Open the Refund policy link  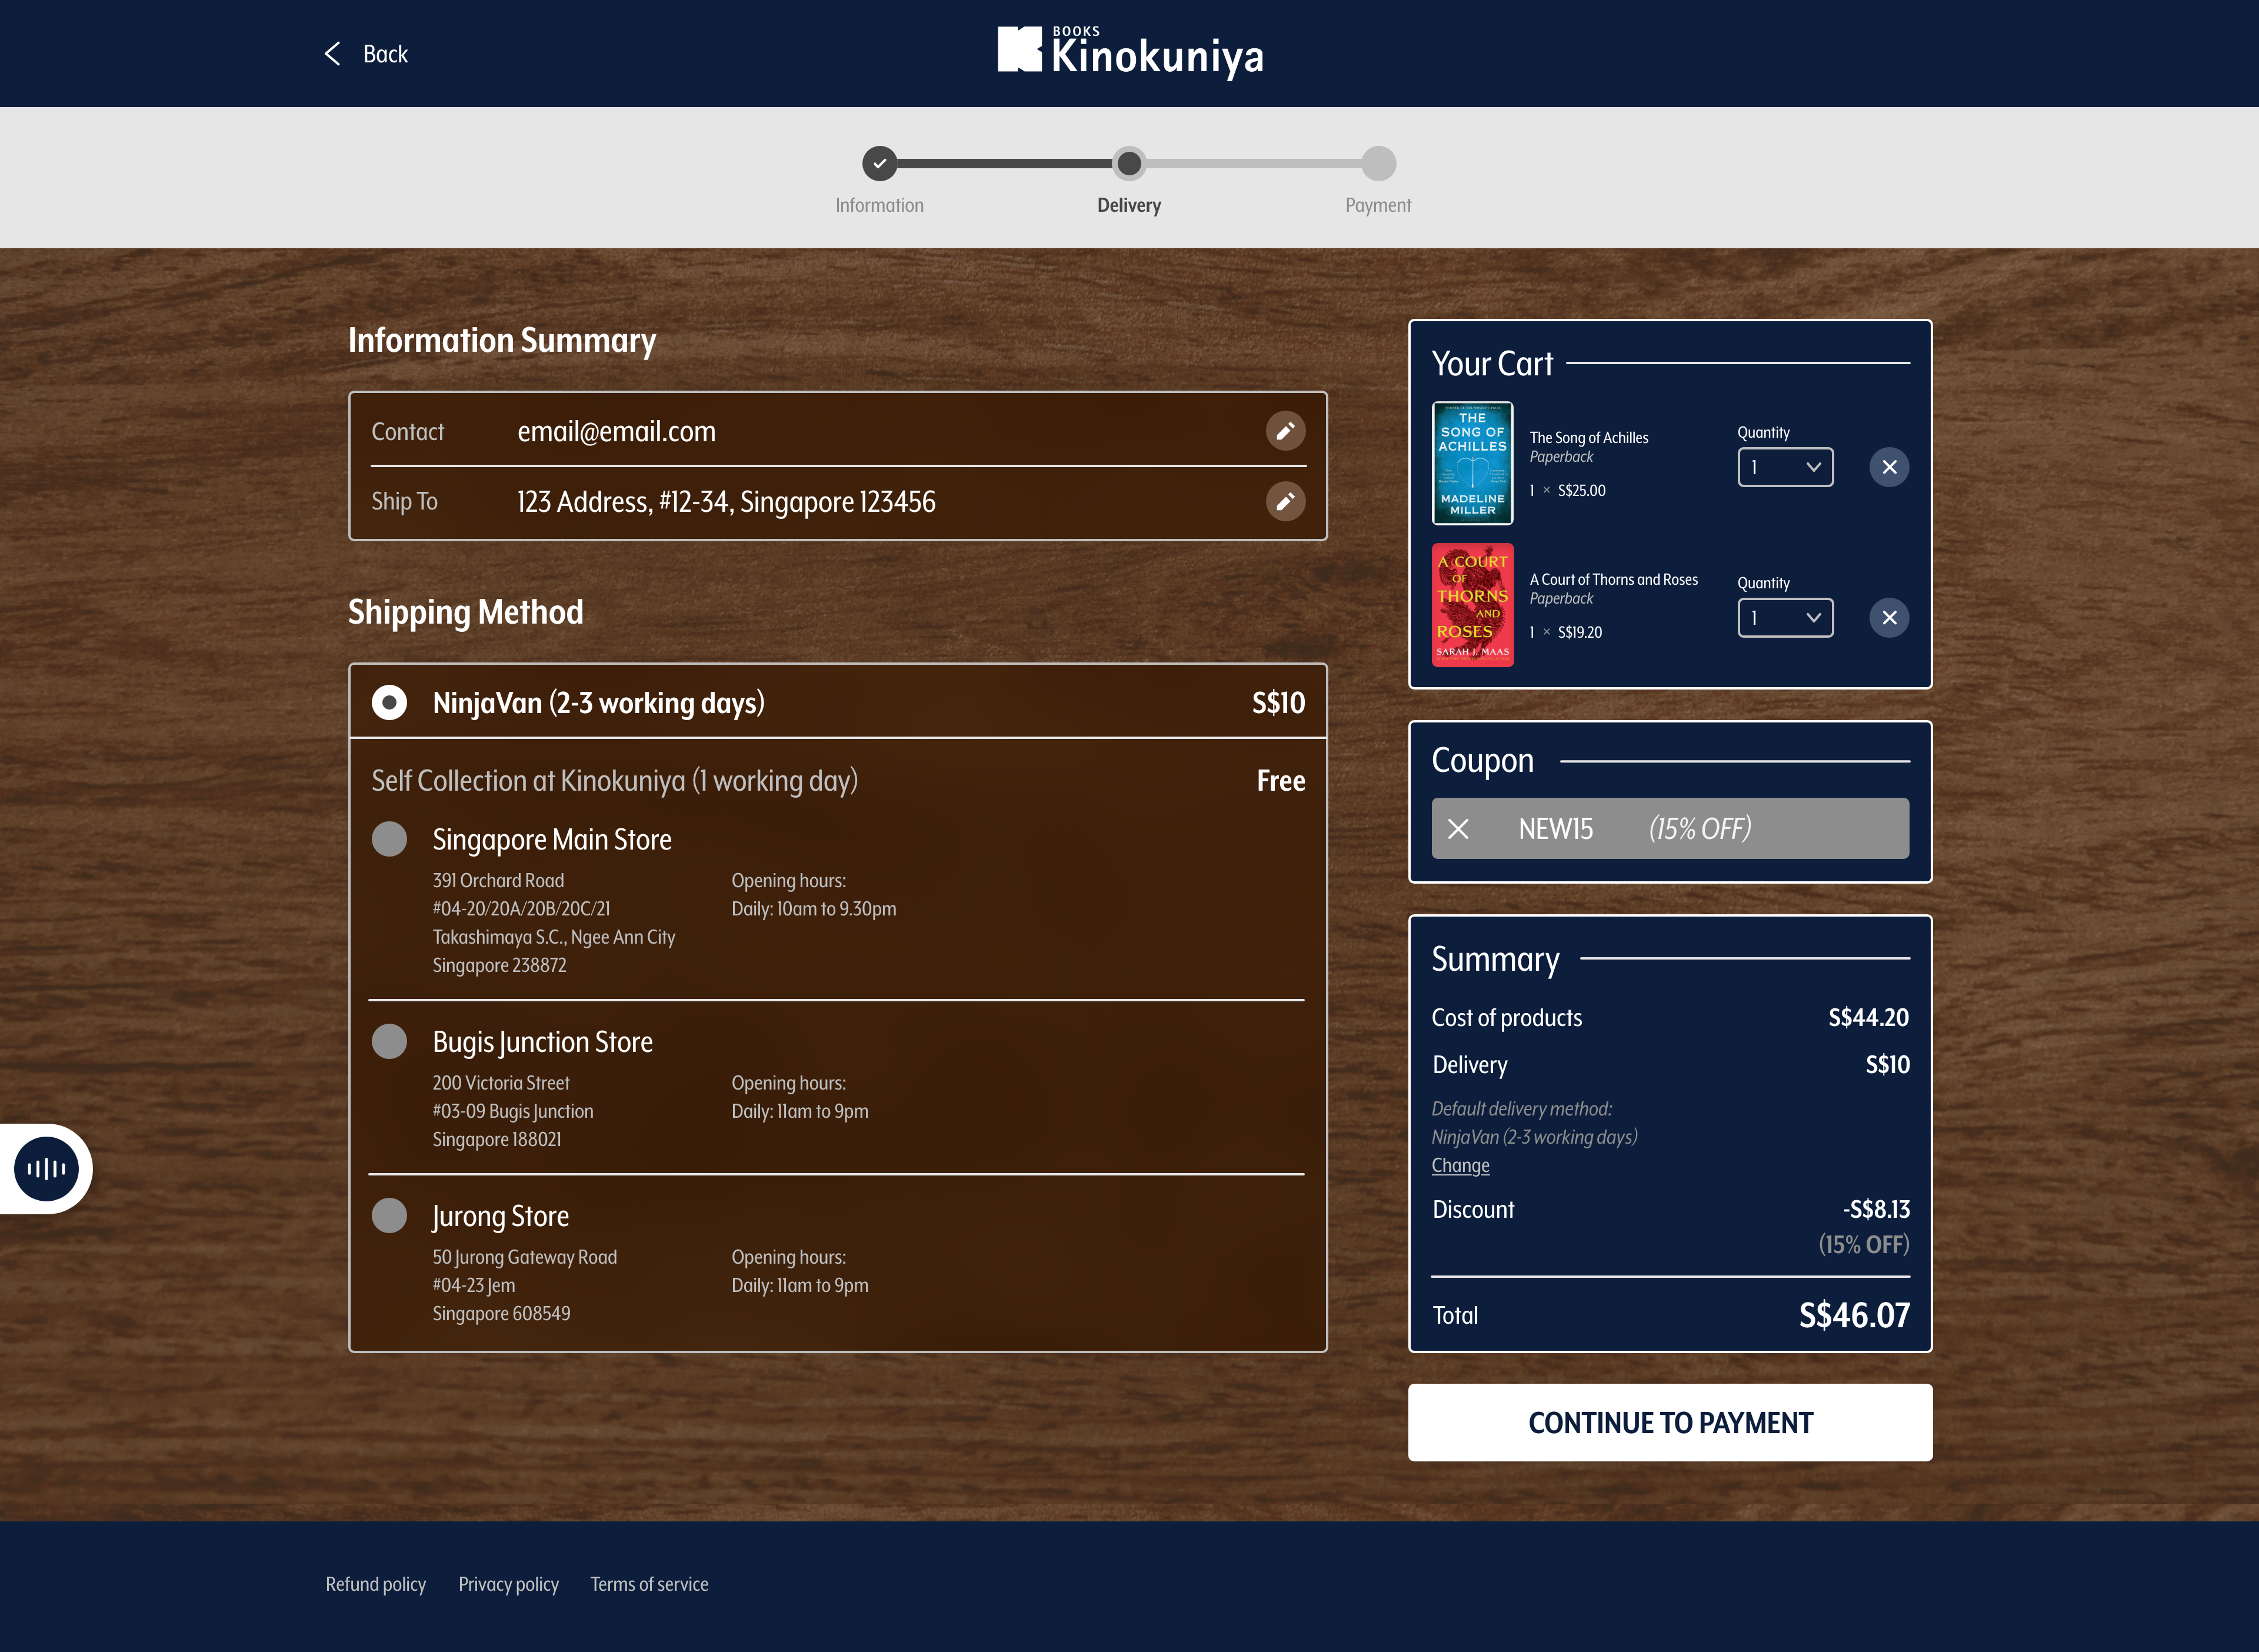[x=375, y=1584]
